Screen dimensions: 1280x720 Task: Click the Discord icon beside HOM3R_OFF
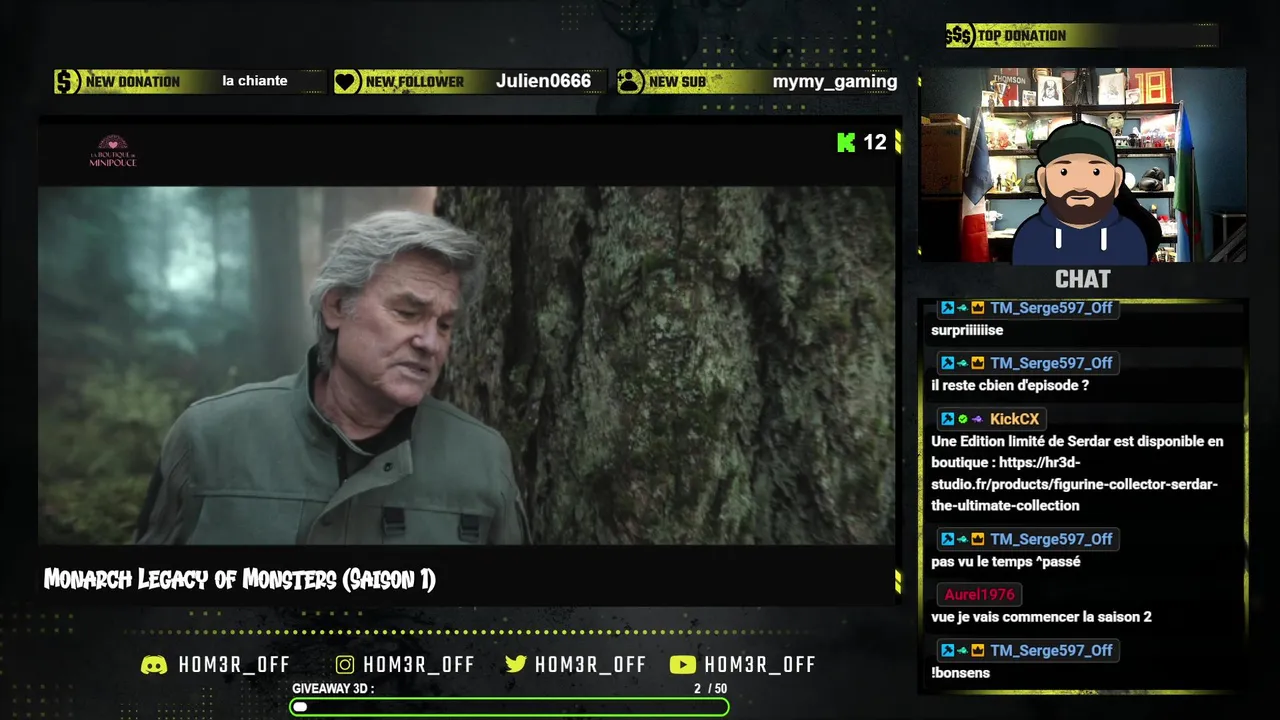click(x=154, y=665)
